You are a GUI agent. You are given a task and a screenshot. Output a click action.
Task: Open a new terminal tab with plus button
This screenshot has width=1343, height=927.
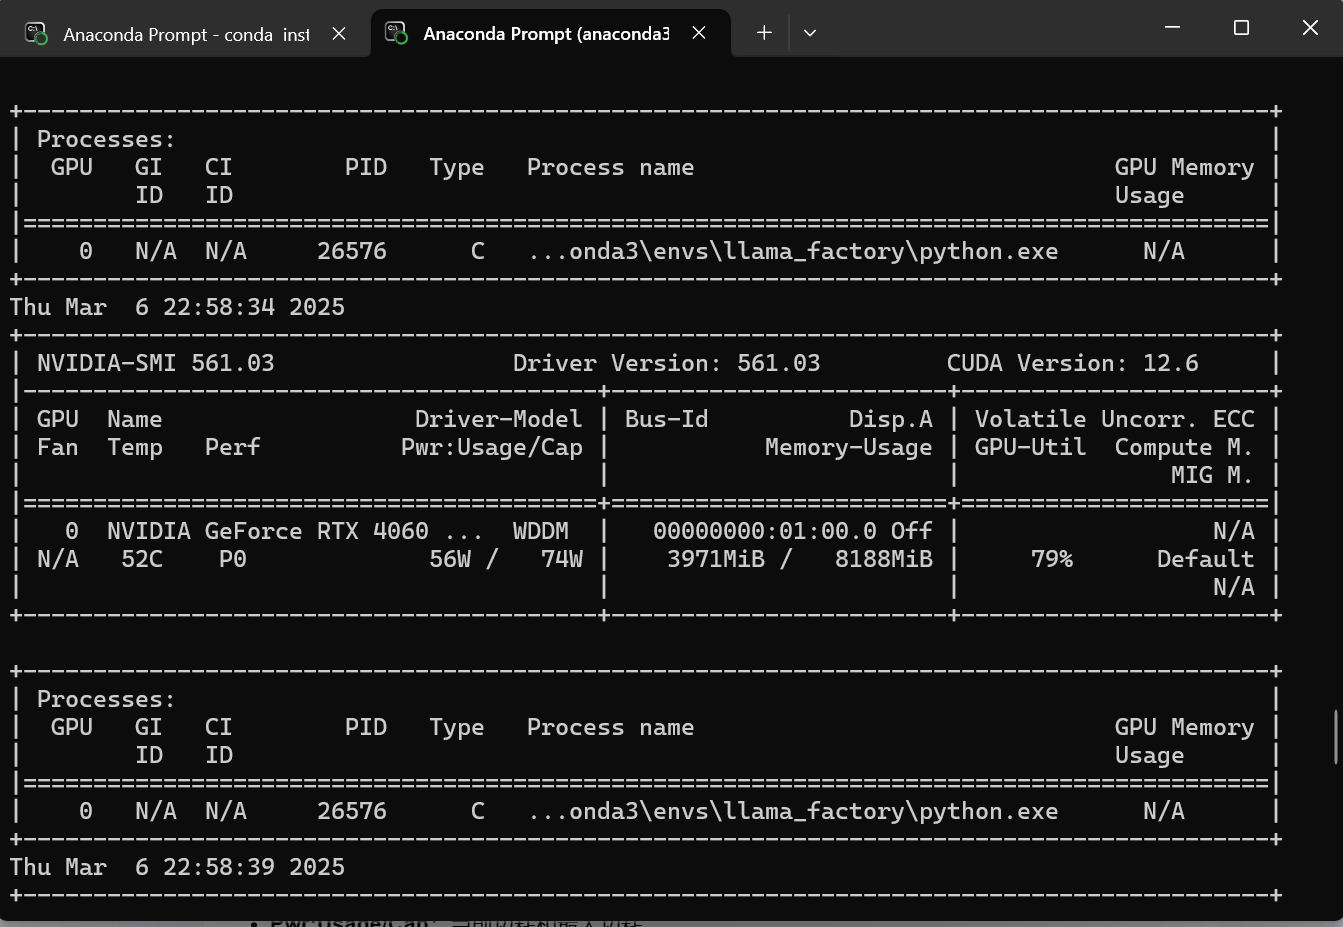[x=764, y=33]
